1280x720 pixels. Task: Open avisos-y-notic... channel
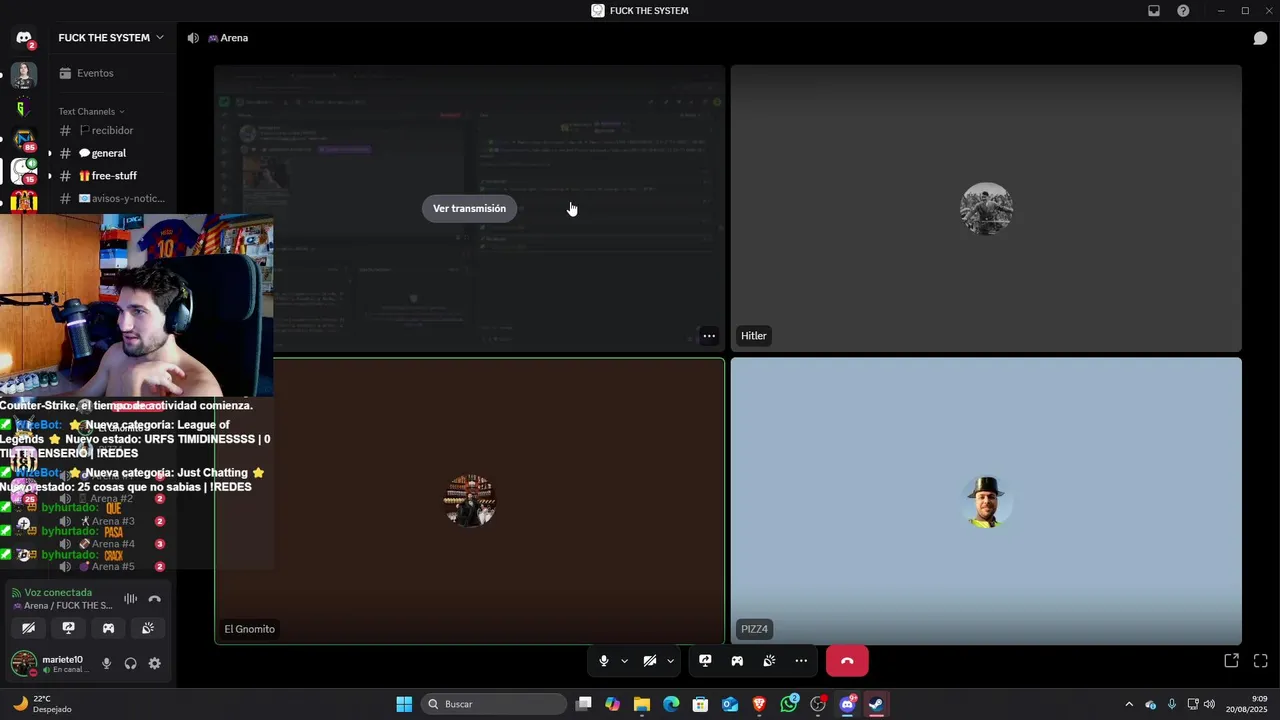coord(111,198)
